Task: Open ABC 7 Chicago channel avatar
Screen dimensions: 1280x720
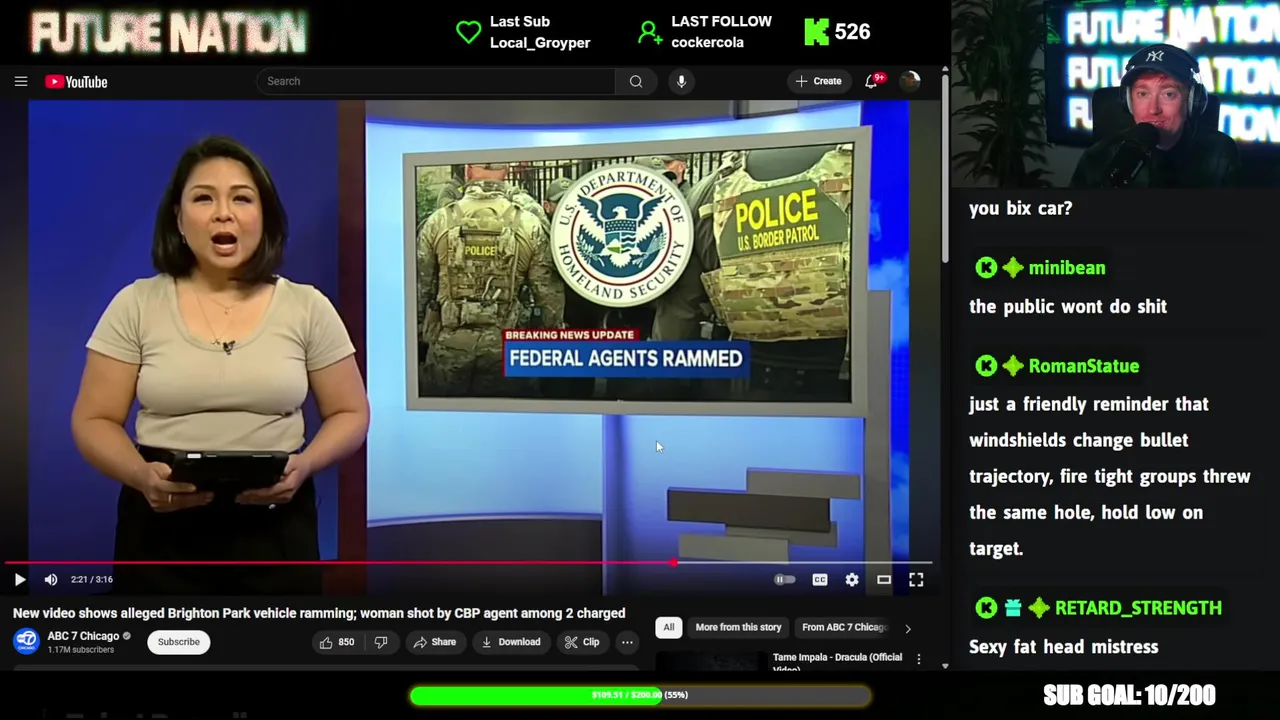Action: click(27, 641)
